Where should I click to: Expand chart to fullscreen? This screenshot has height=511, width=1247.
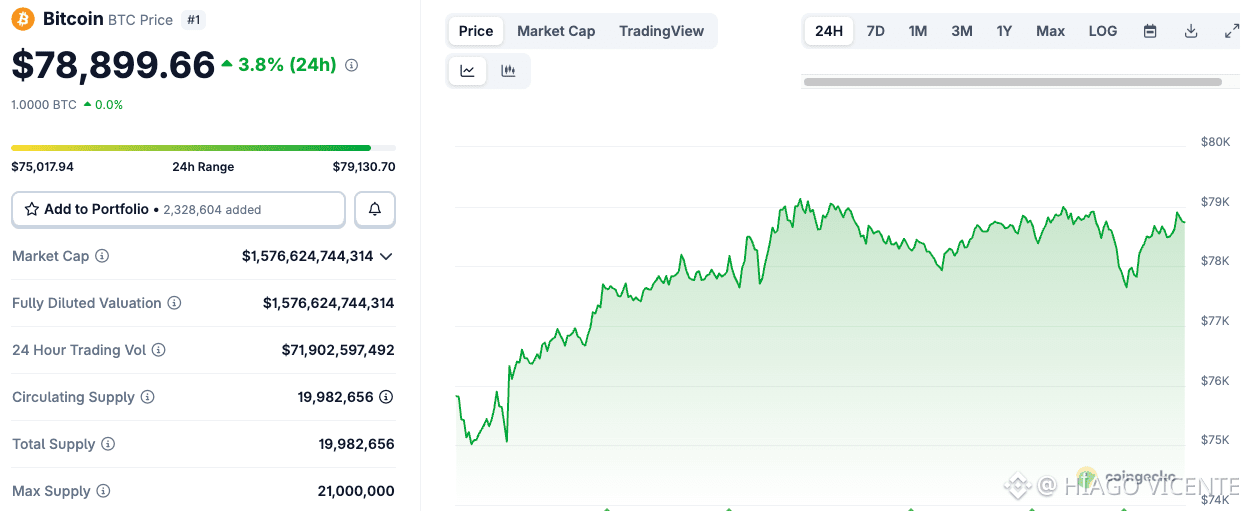click(x=1231, y=31)
